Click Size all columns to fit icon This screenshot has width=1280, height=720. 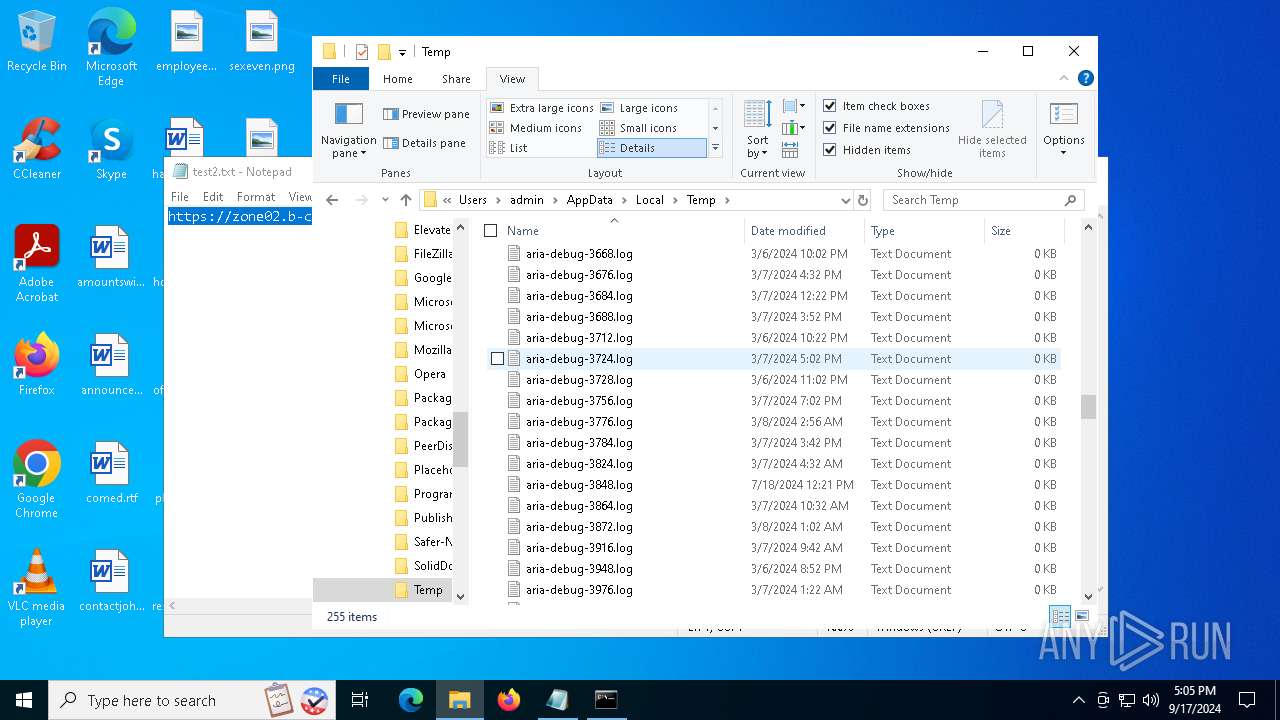pos(790,150)
